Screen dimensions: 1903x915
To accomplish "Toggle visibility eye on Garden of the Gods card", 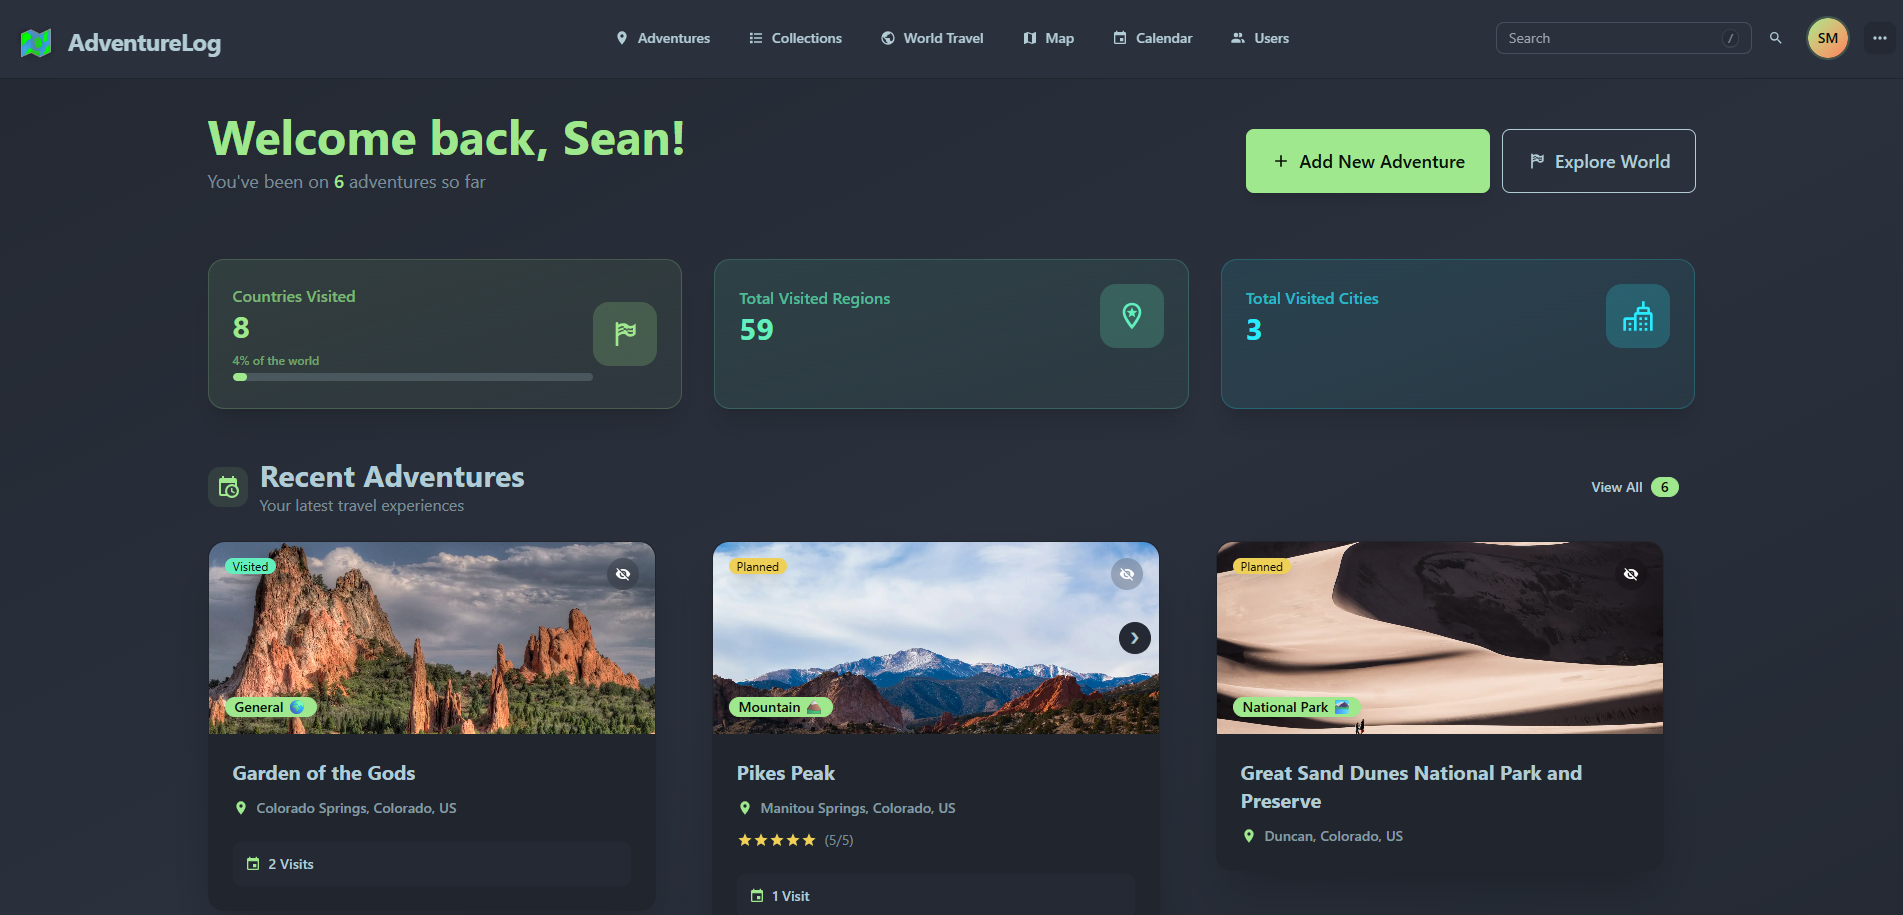I will 623,574.
